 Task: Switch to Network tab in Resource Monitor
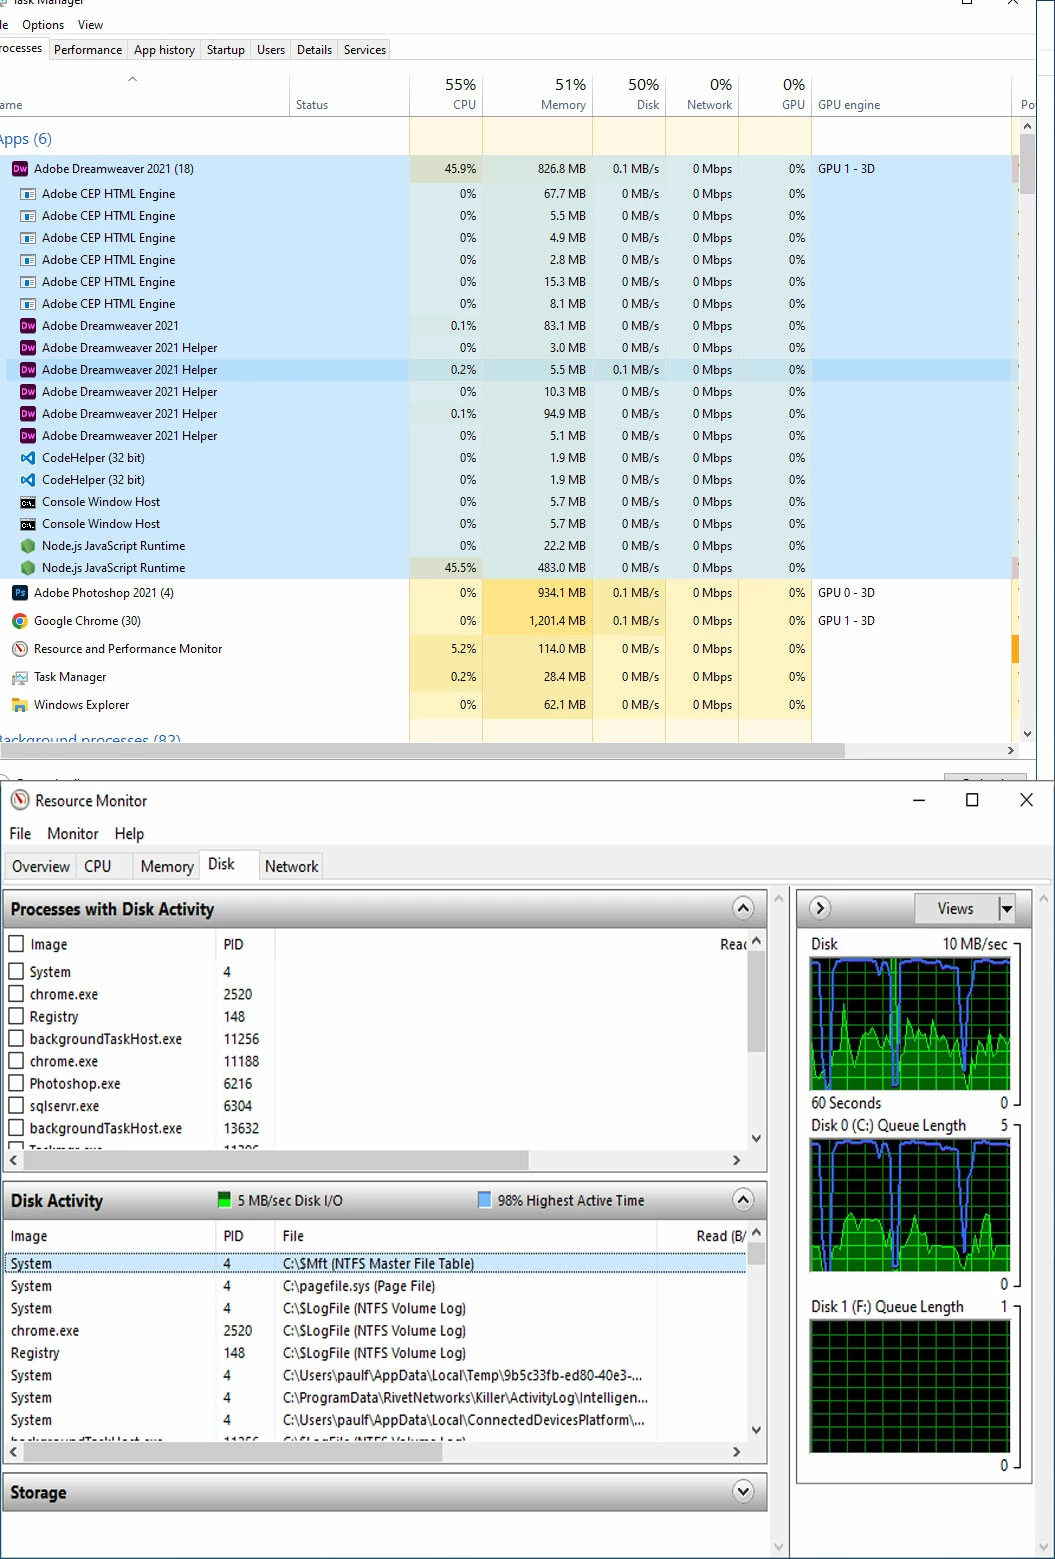point(291,866)
